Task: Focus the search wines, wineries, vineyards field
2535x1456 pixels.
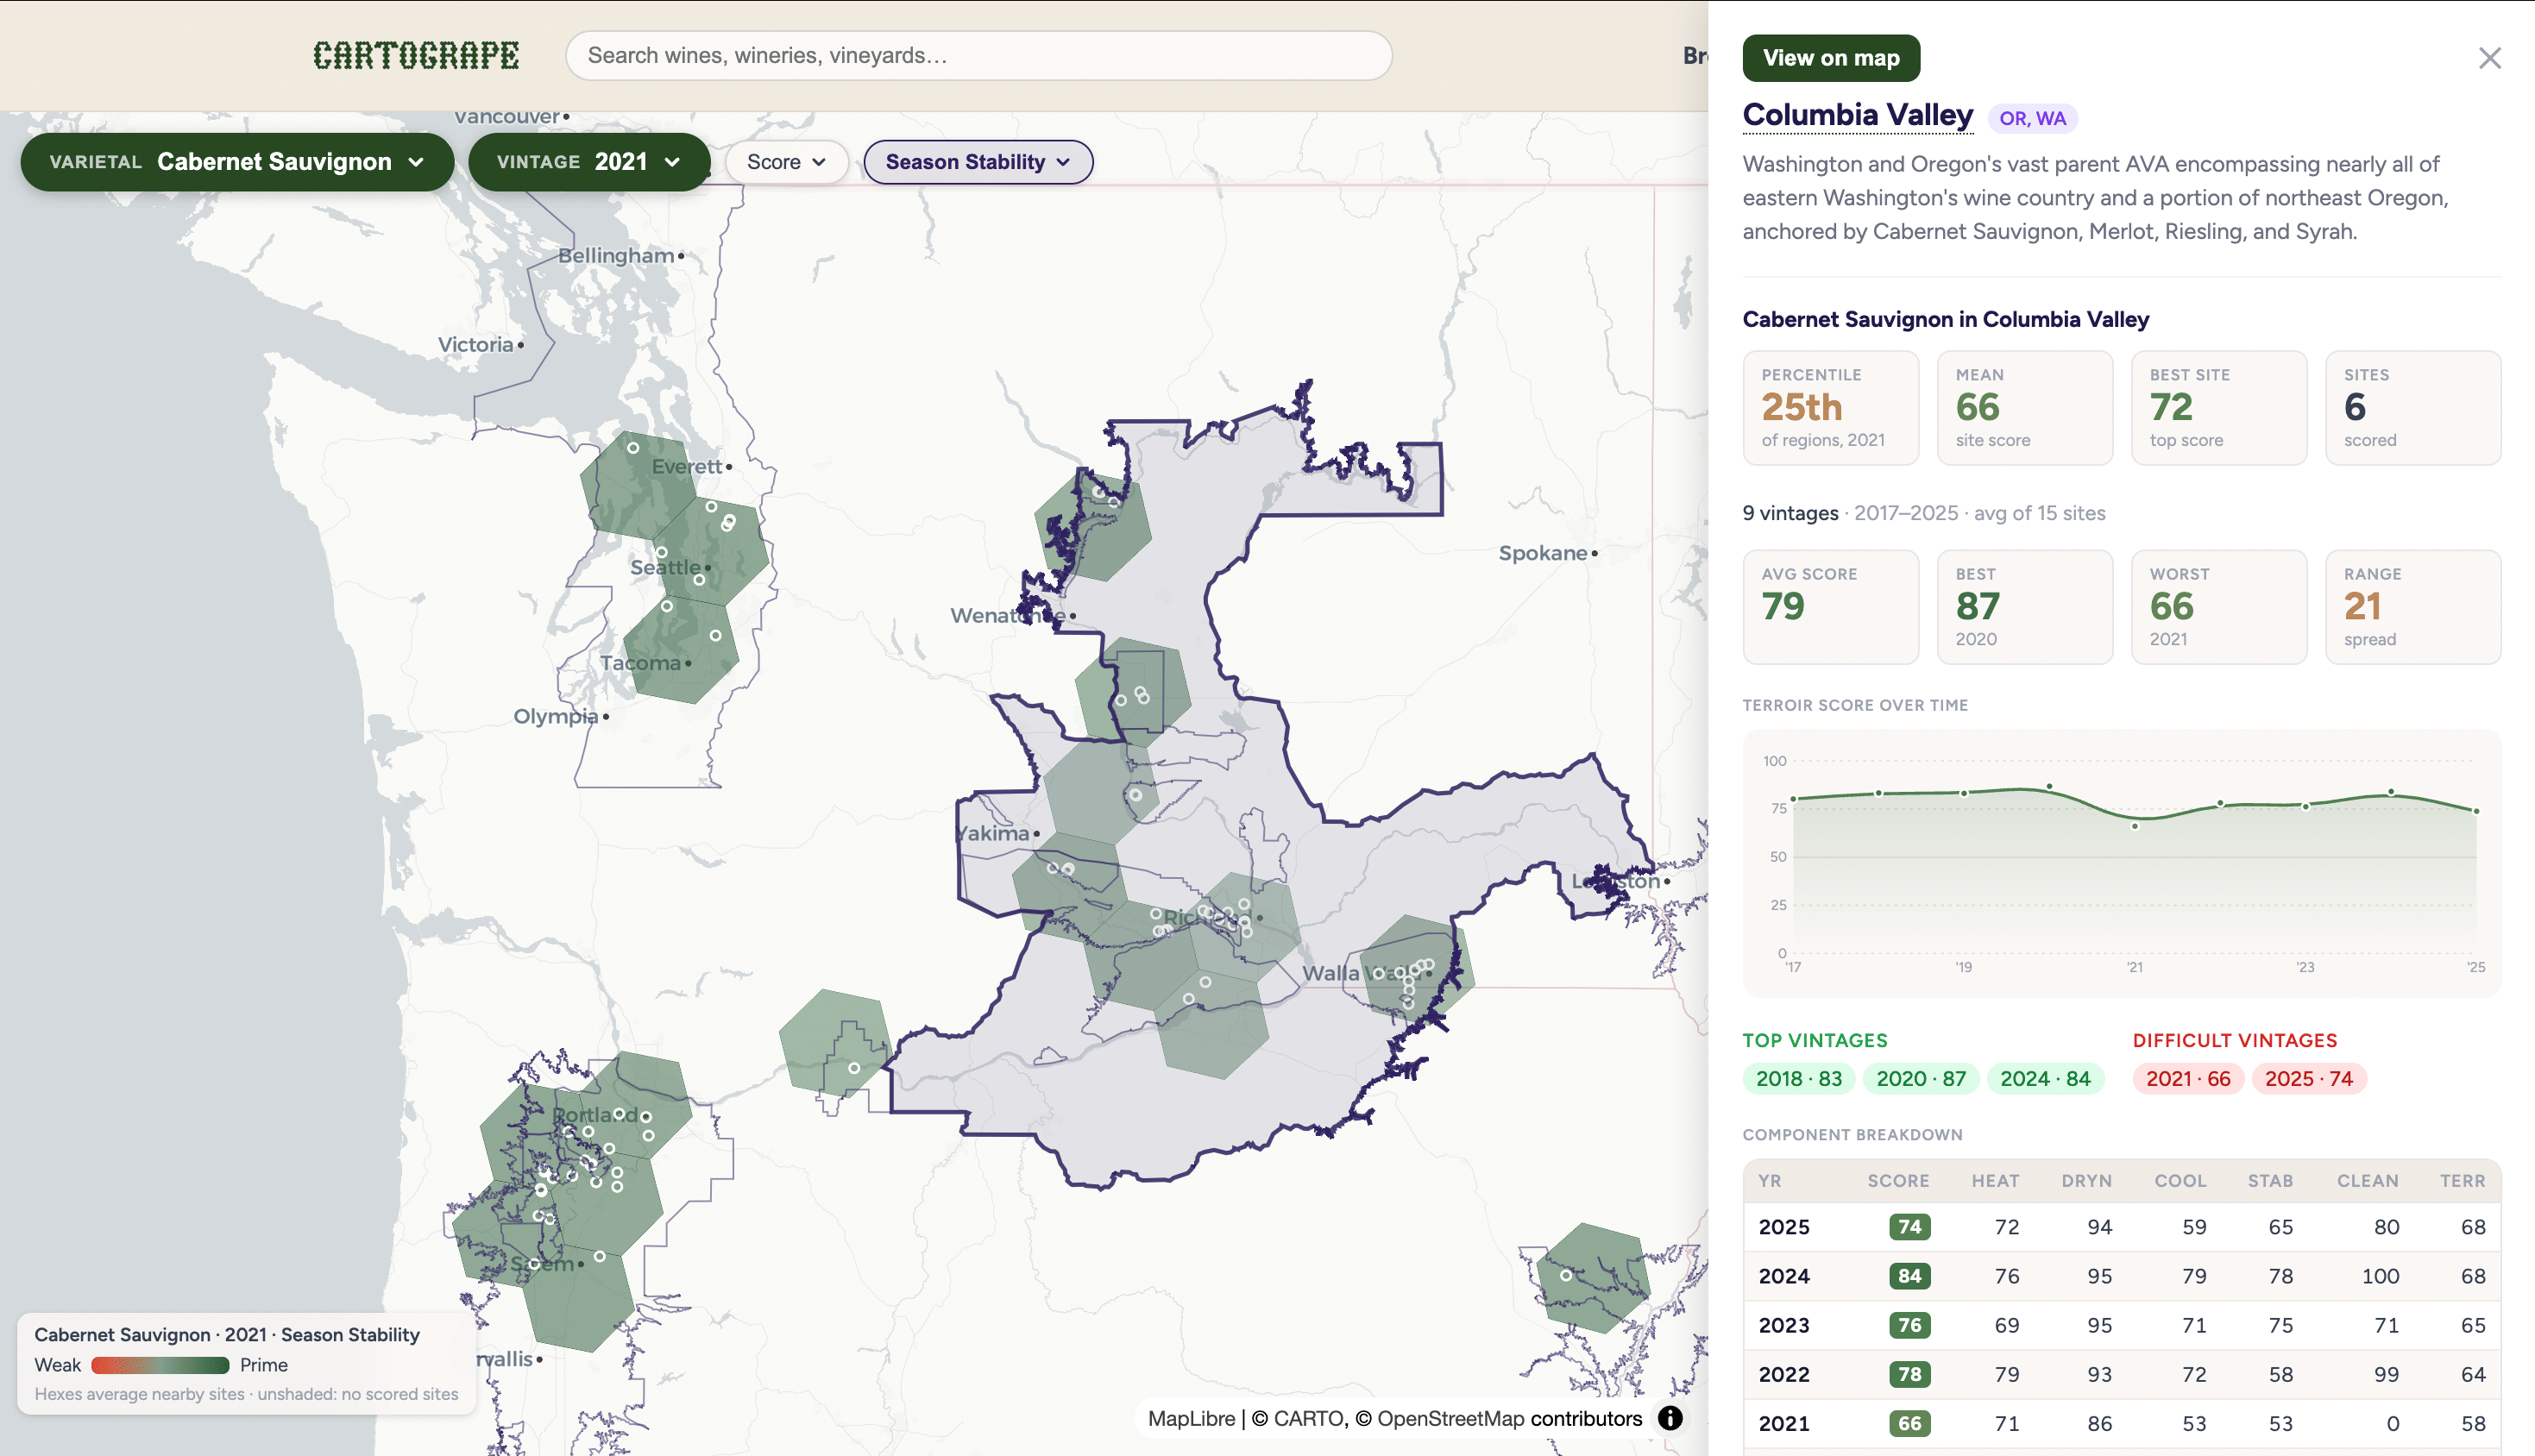Action: click(x=978, y=55)
